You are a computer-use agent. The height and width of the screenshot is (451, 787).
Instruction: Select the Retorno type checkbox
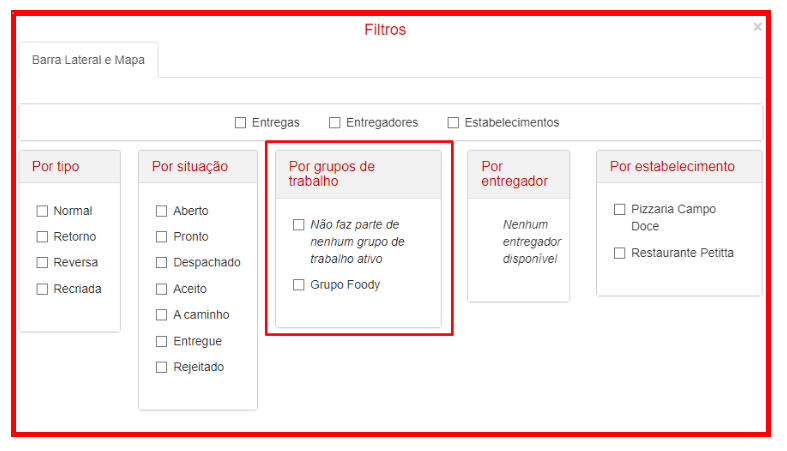(x=42, y=237)
